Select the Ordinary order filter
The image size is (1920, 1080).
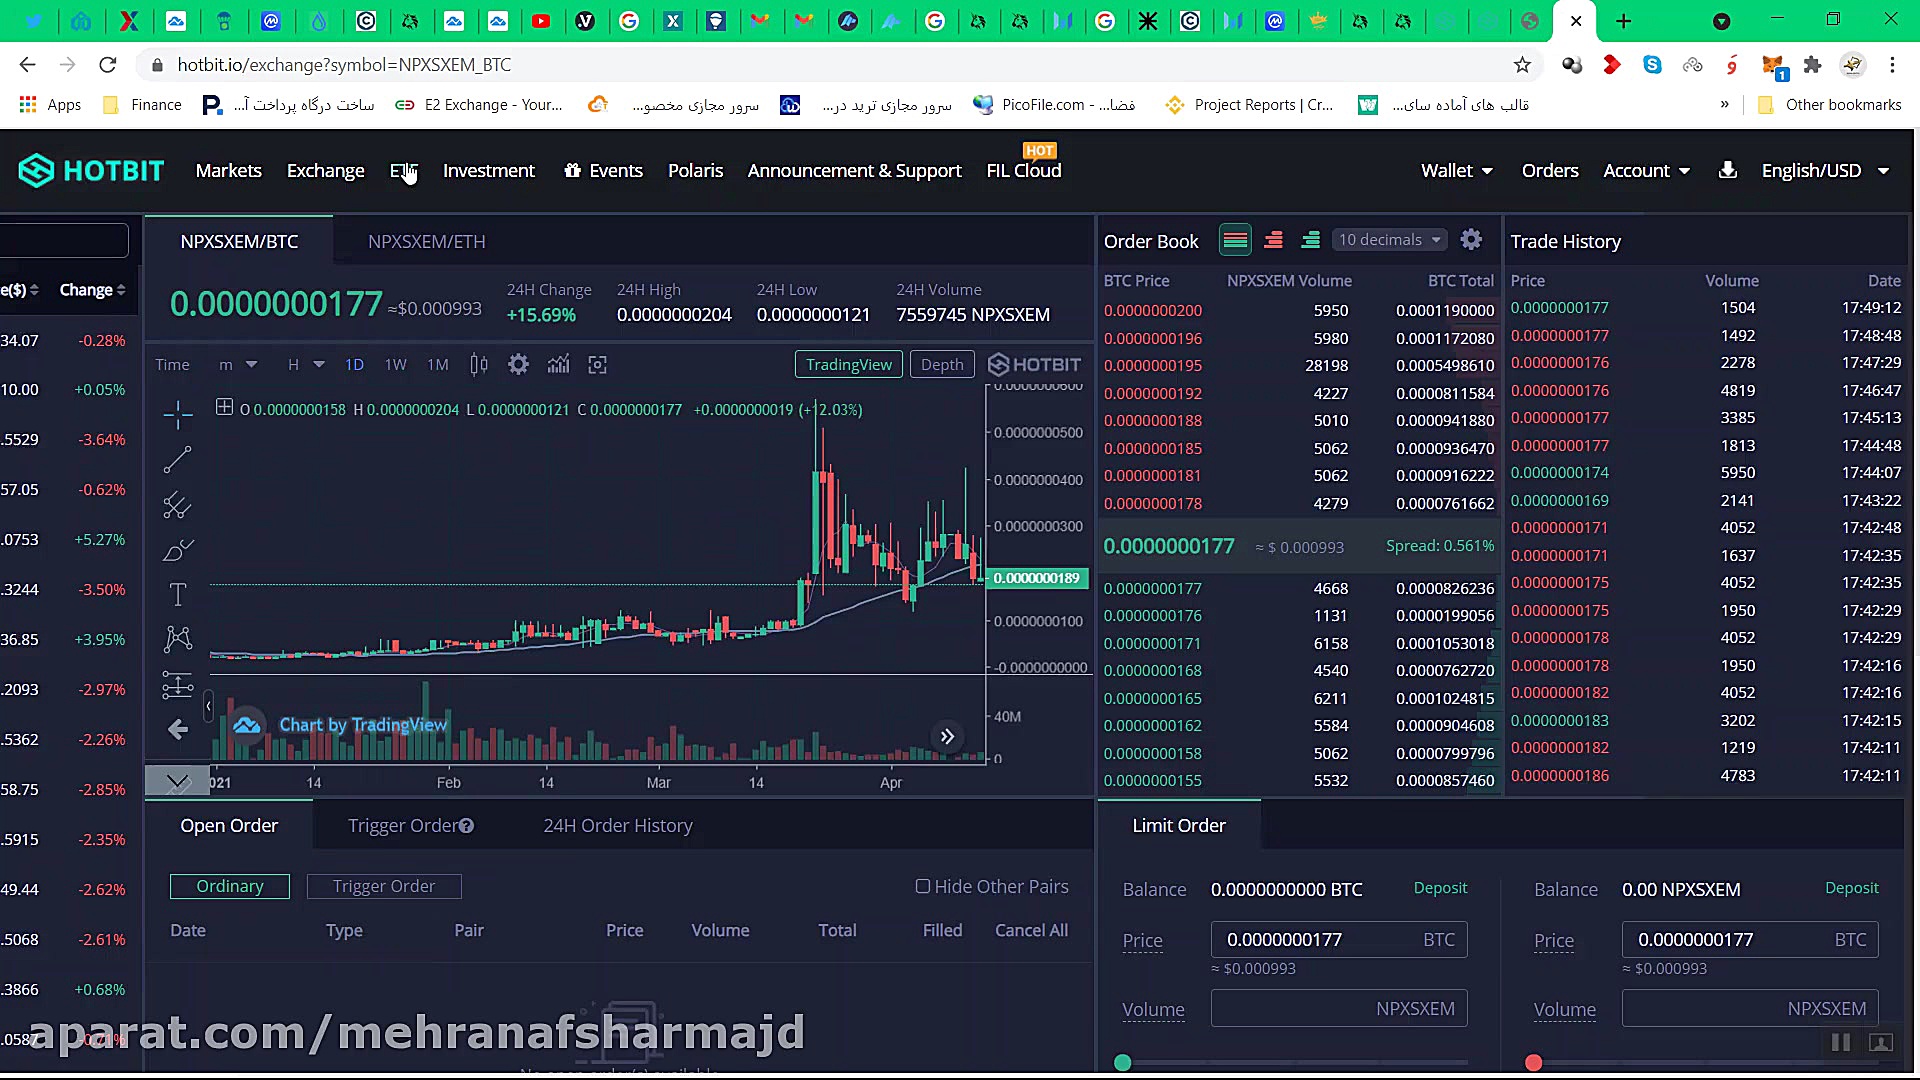point(230,886)
